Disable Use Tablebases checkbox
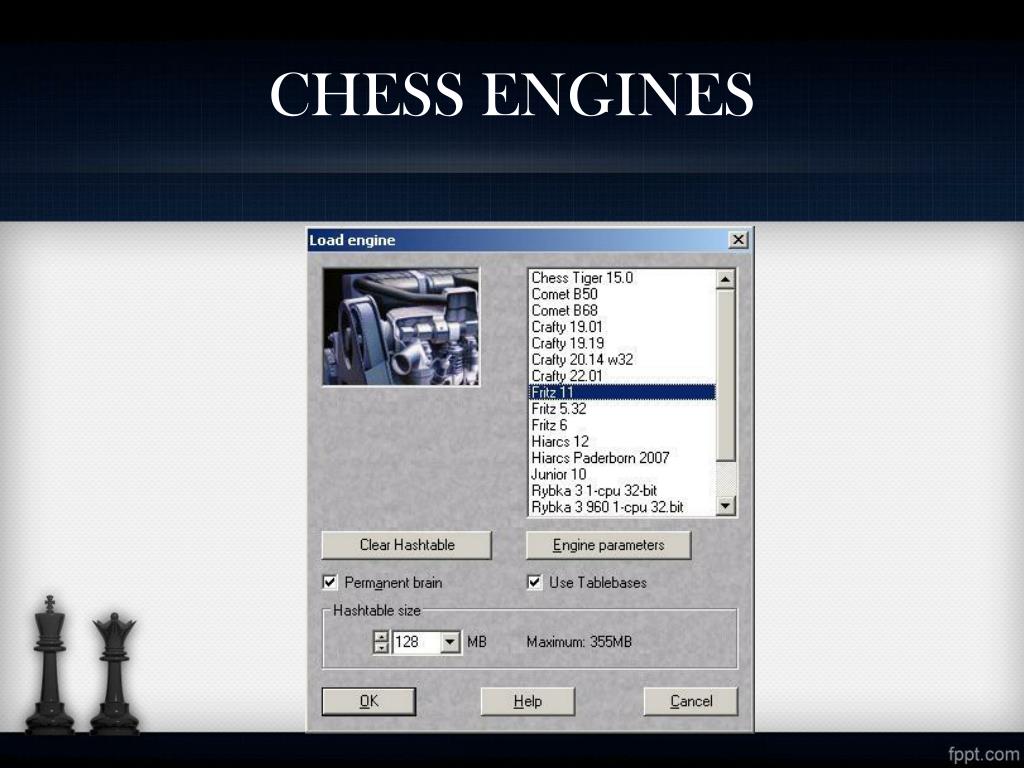Image resolution: width=1024 pixels, height=768 pixels. point(535,582)
